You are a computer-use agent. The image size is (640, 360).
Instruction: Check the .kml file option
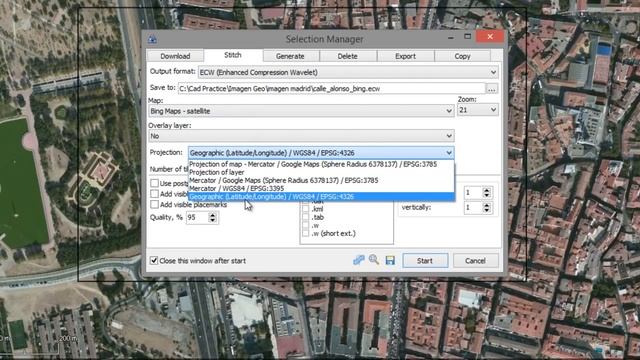(x=306, y=209)
